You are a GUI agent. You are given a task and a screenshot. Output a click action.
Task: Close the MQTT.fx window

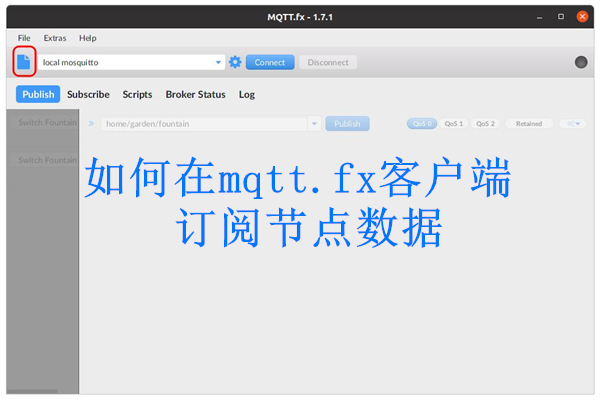pyautogui.click(x=582, y=16)
